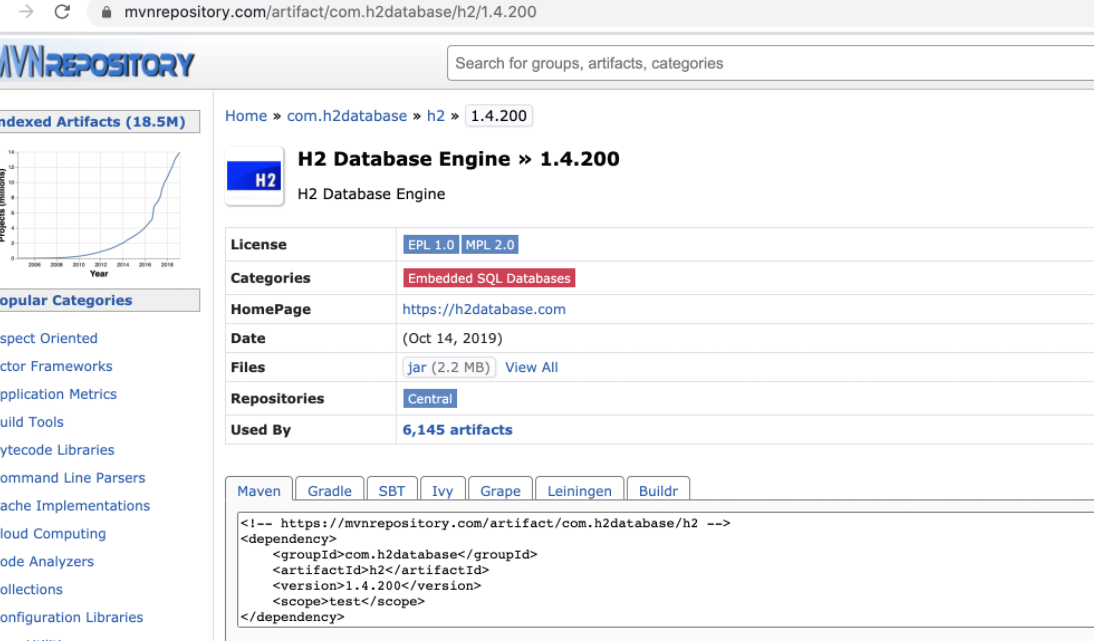1094x641 pixels.
Task: Switch to the Ivy tab
Action: (442, 490)
